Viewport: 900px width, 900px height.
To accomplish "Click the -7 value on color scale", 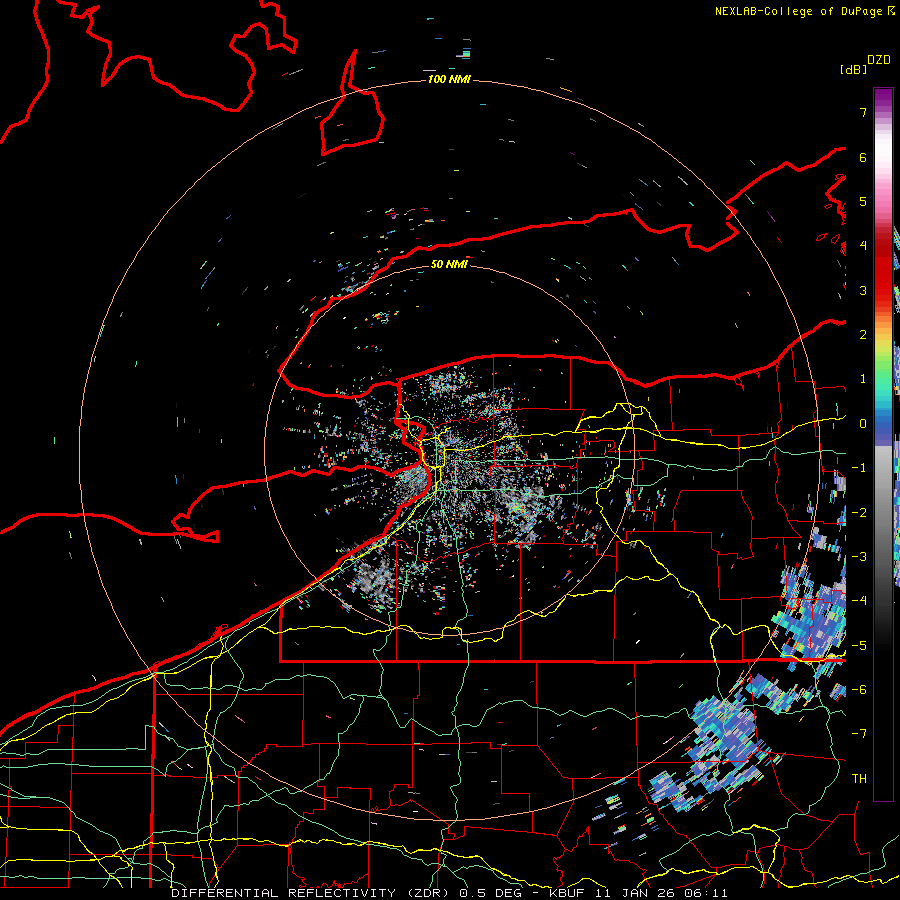I will (859, 734).
